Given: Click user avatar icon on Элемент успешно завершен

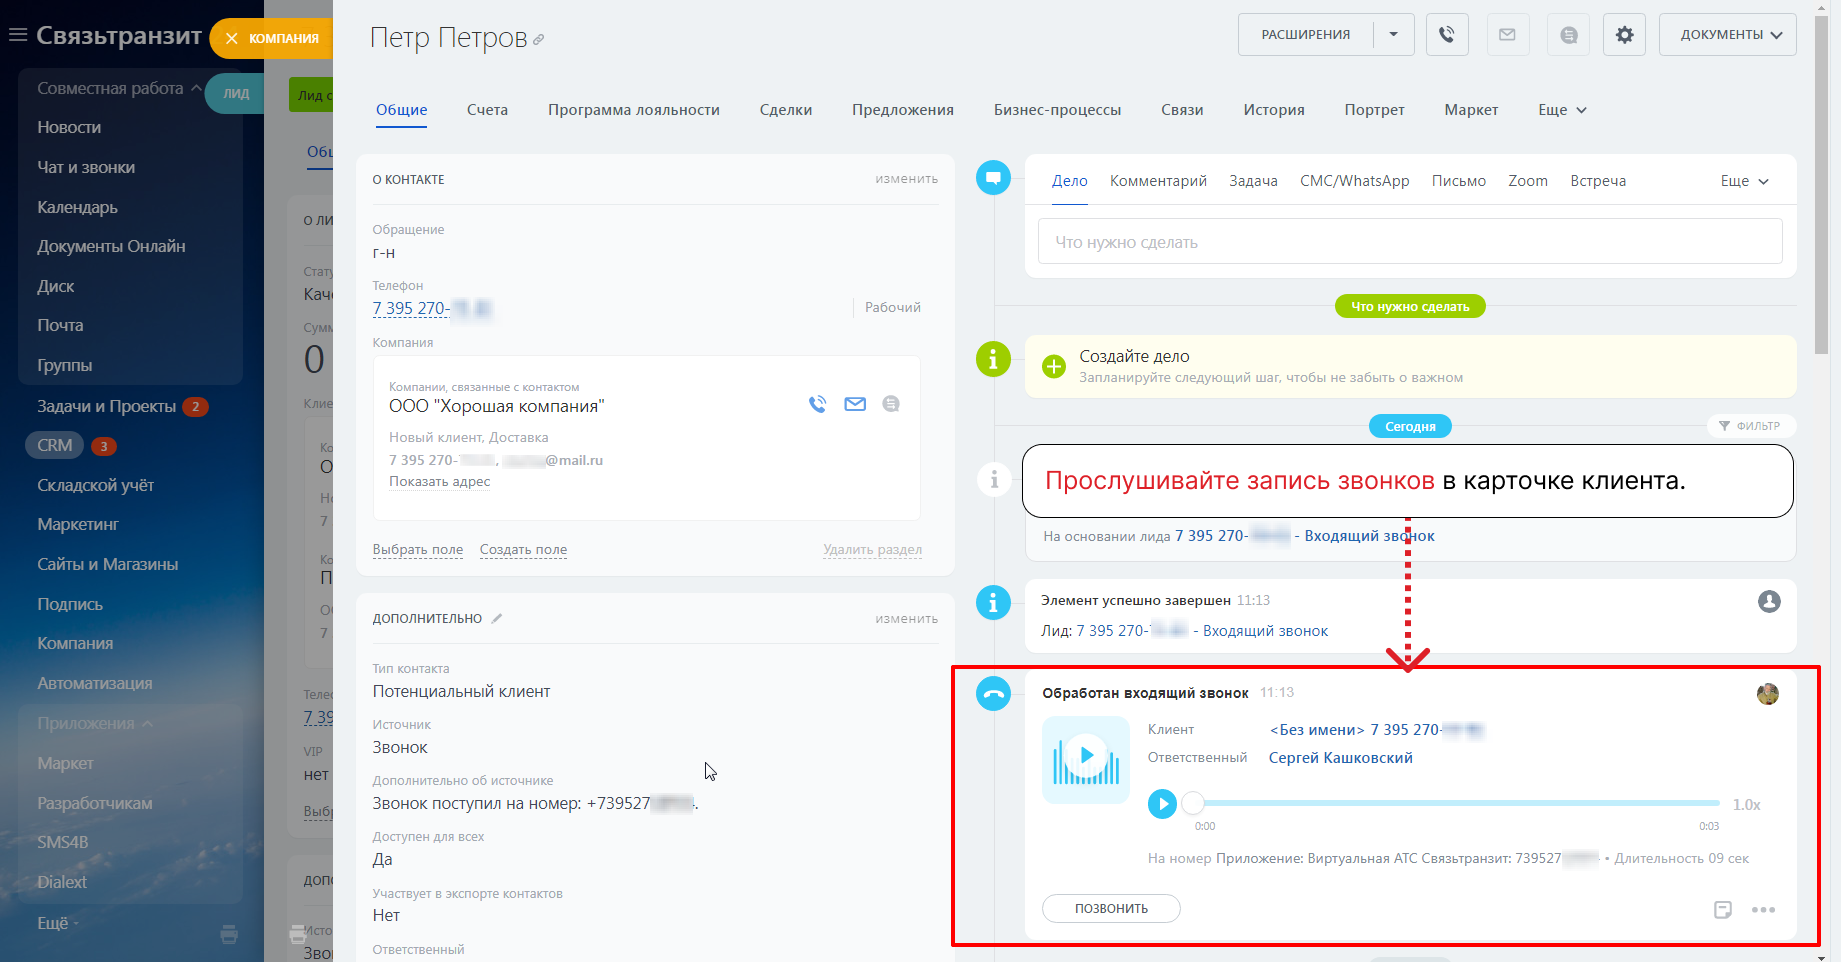Looking at the screenshot, I should pos(1769,601).
